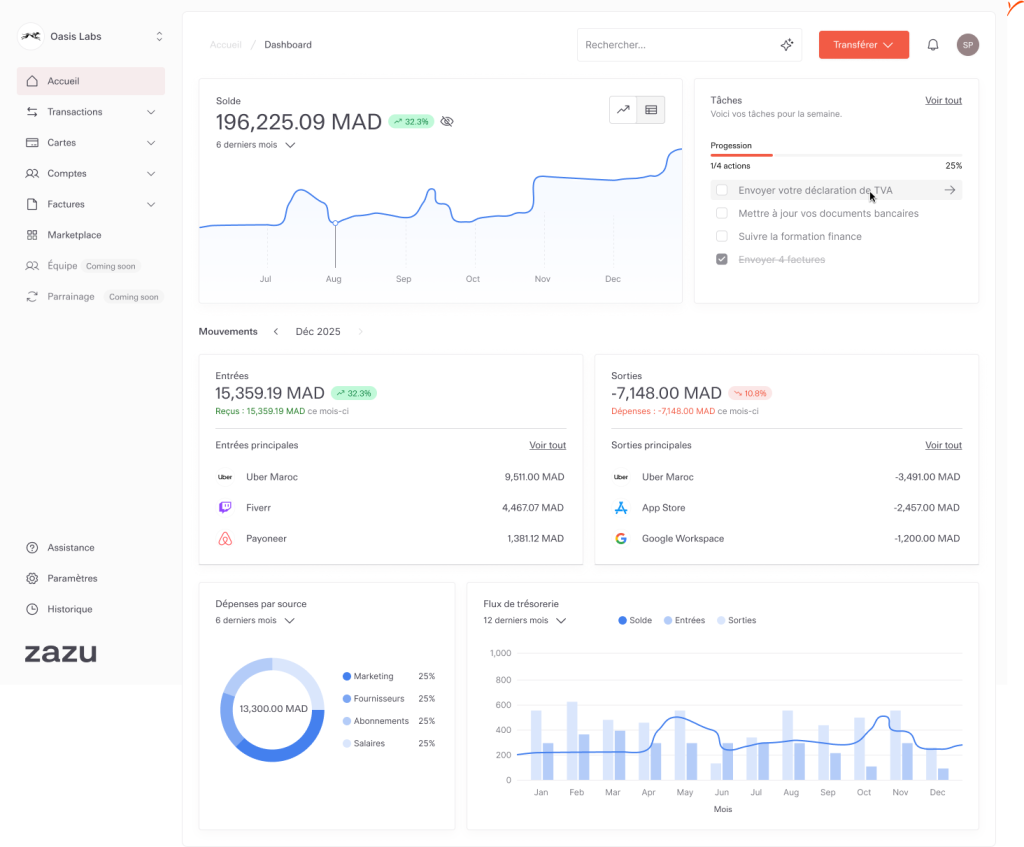Tick the 'Suivre la formation finance' checkbox
The image size is (1024, 847).
pyautogui.click(x=722, y=236)
